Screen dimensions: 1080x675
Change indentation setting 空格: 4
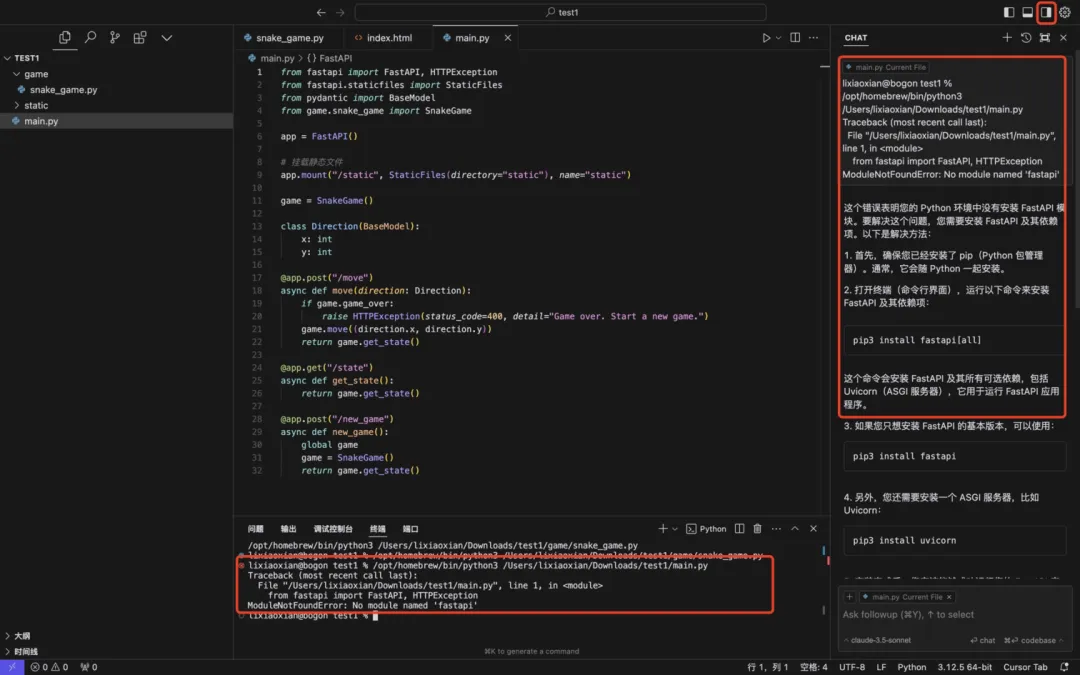(813, 667)
